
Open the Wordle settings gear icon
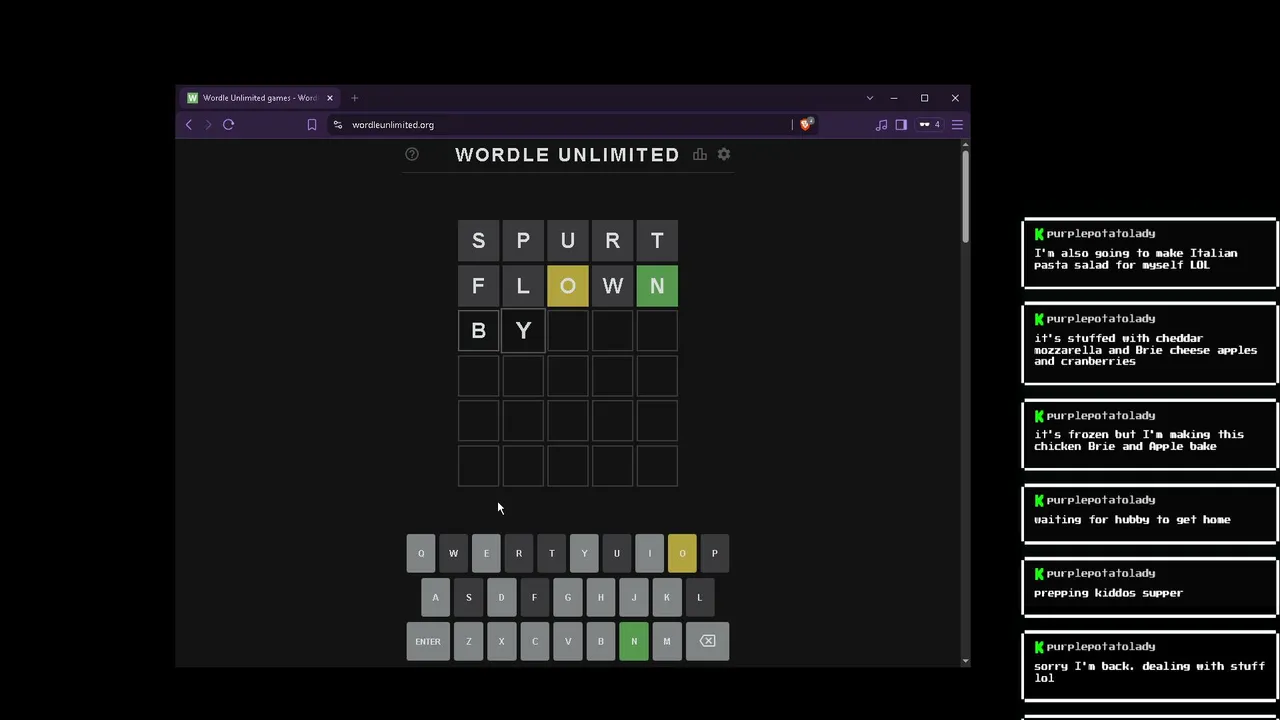(x=724, y=154)
